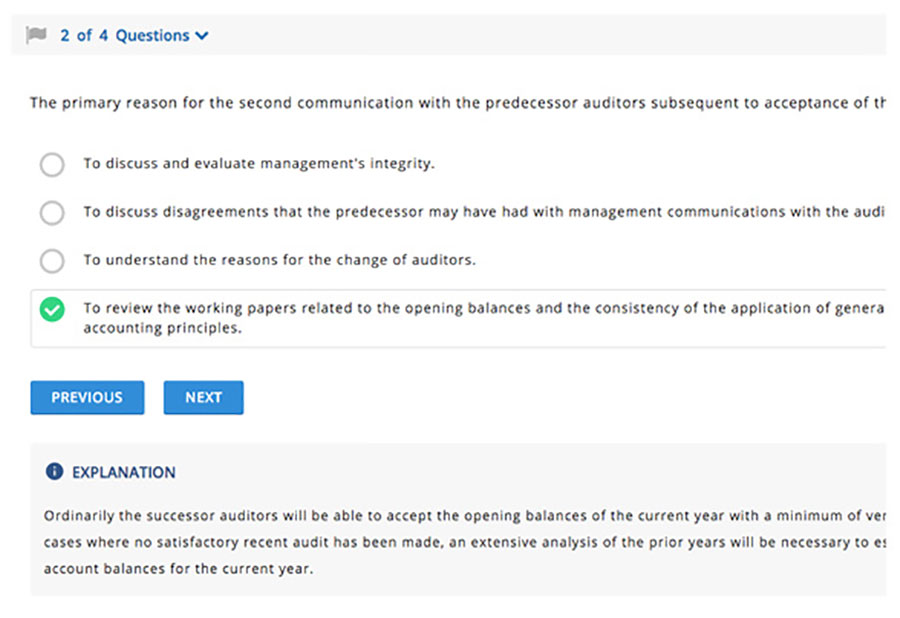
Task: Click 'To understand the reasons' answer text
Action: [279, 260]
